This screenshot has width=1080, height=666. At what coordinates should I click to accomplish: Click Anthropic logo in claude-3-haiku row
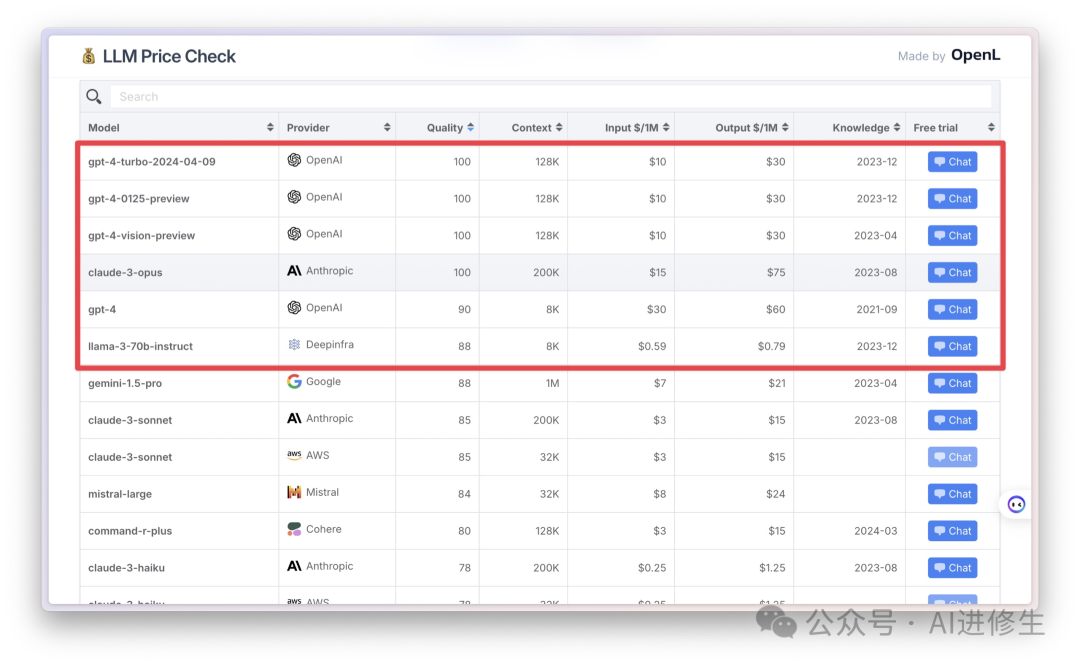click(294, 566)
